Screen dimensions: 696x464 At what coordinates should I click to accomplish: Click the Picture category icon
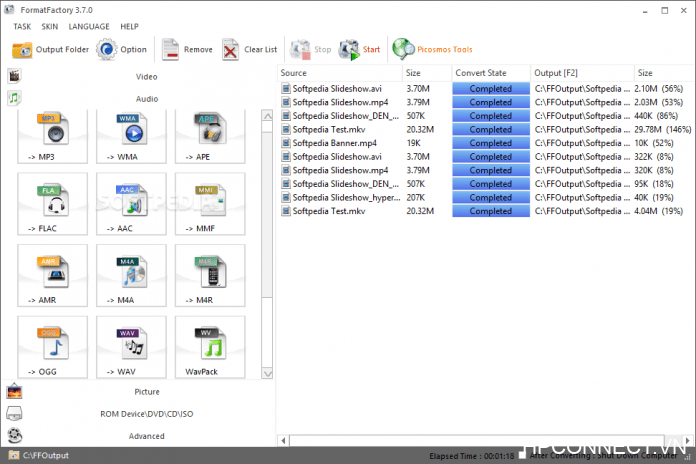14,392
